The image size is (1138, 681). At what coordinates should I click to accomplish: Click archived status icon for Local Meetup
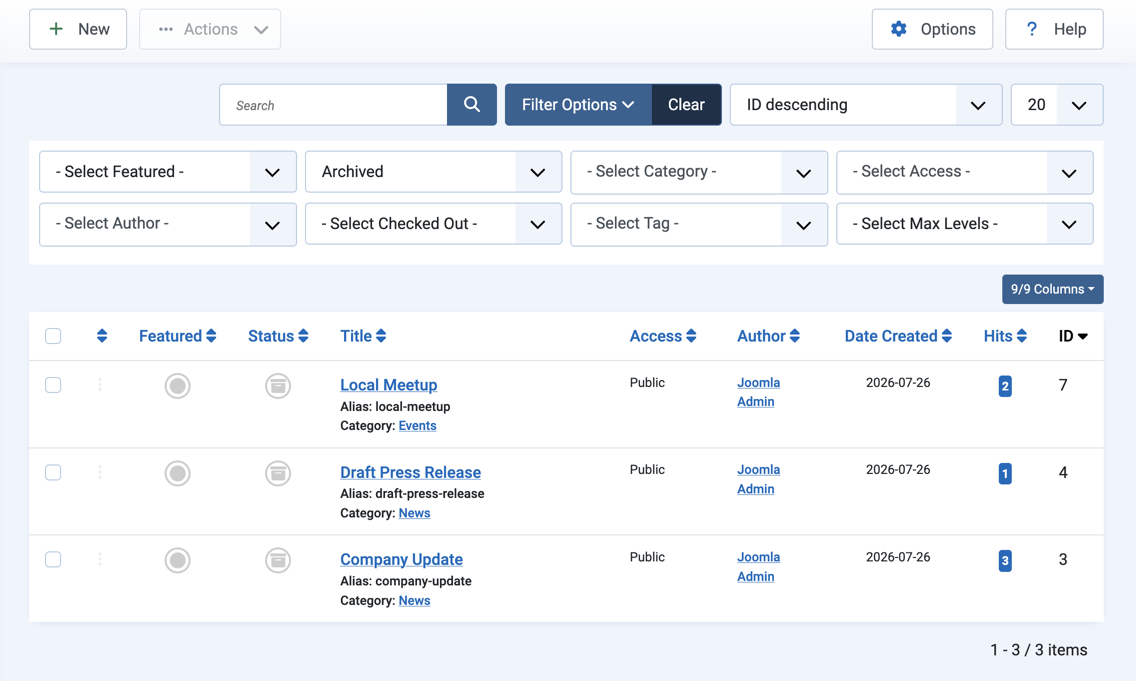(277, 386)
